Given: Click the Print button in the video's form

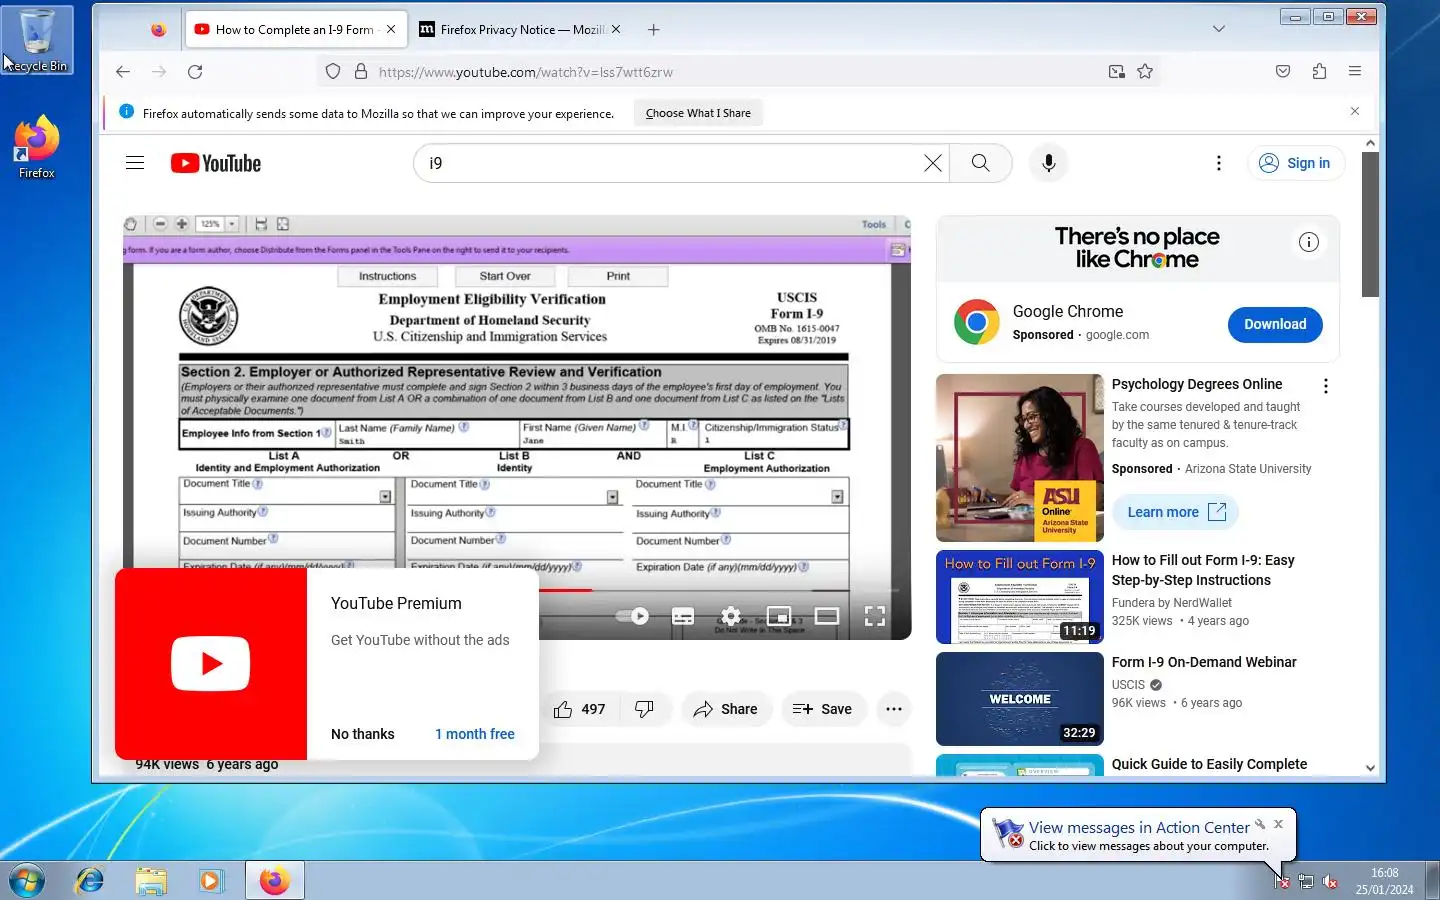Looking at the screenshot, I should (x=618, y=276).
